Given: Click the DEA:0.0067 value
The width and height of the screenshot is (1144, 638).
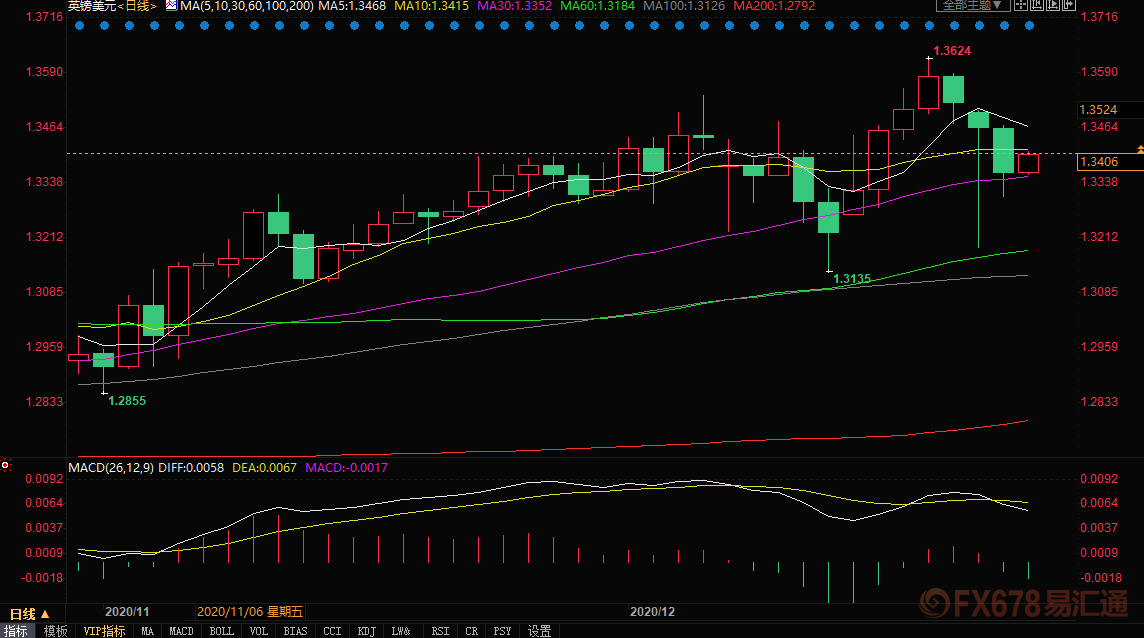Looking at the screenshot, I should coord(265,468).
